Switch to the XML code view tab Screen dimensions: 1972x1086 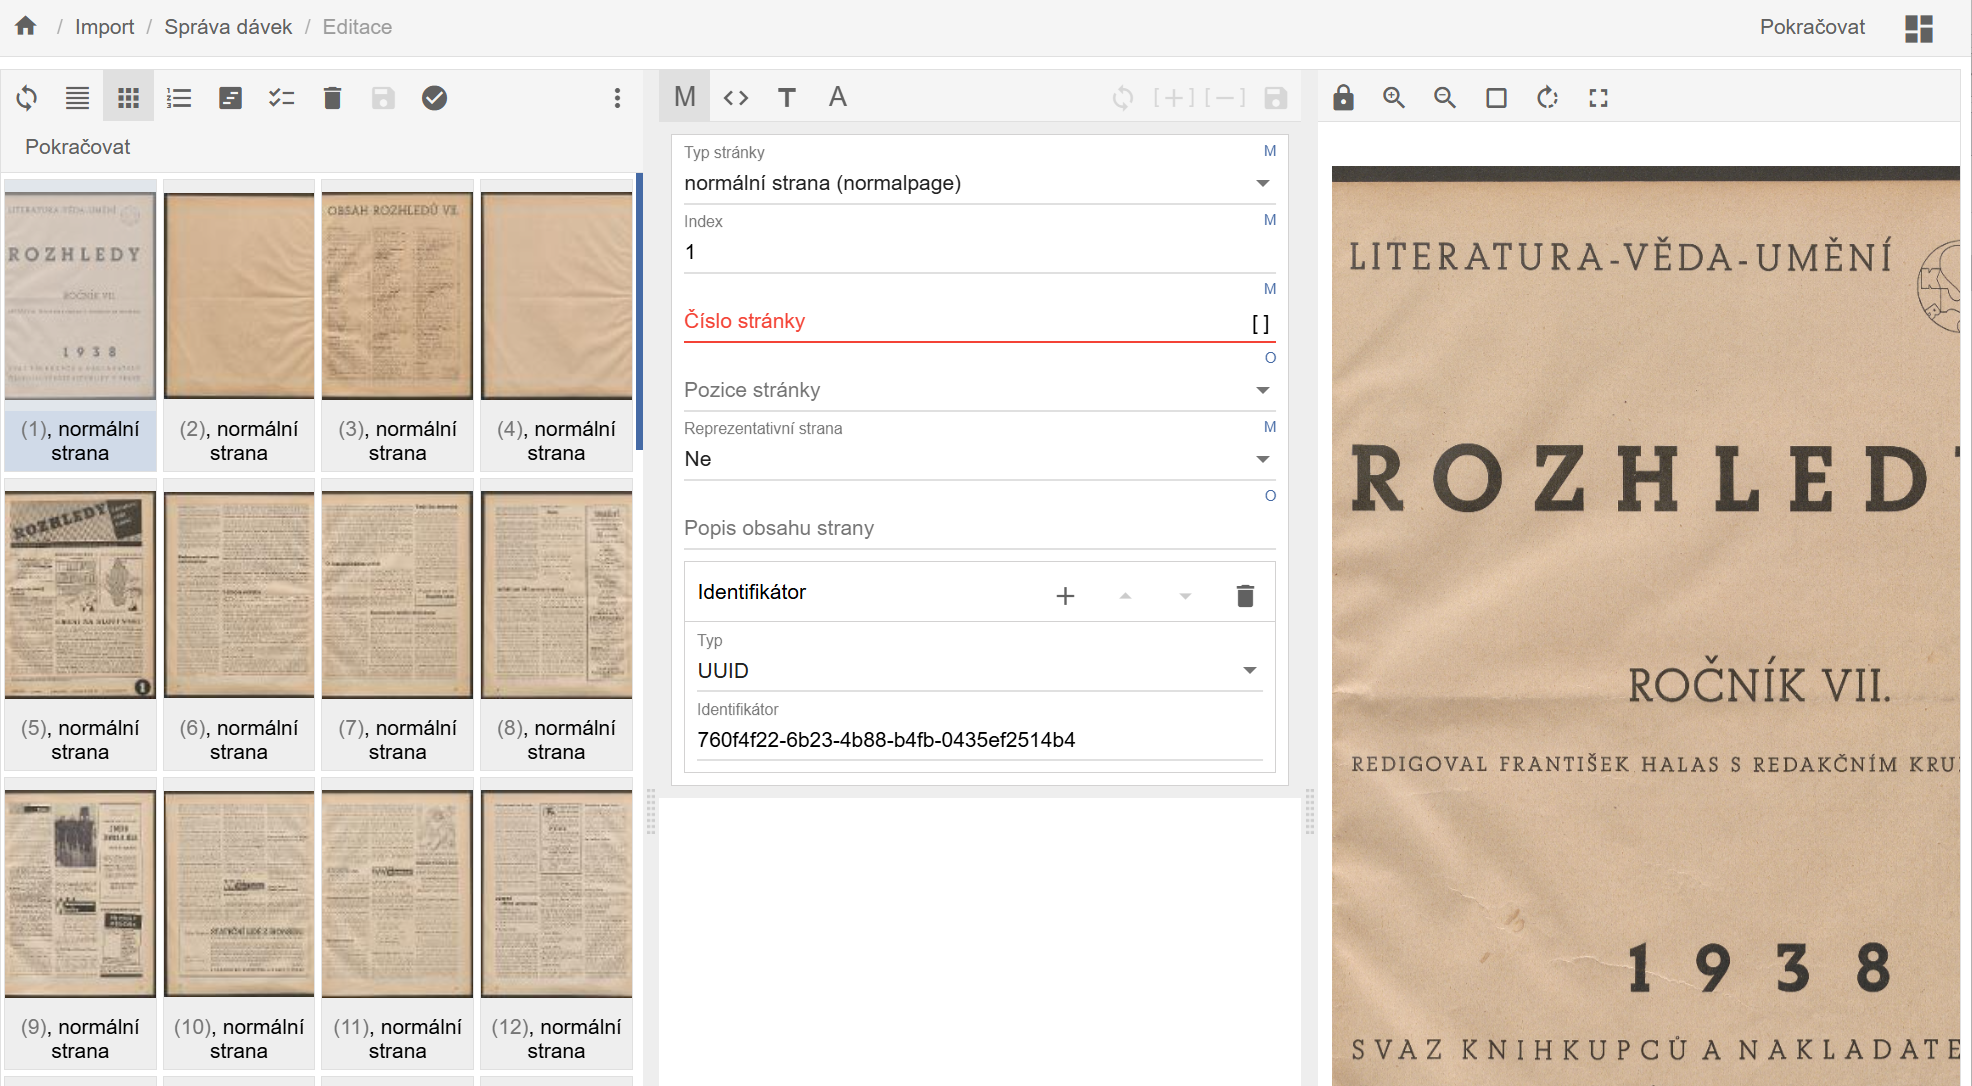tap(736, 97)
